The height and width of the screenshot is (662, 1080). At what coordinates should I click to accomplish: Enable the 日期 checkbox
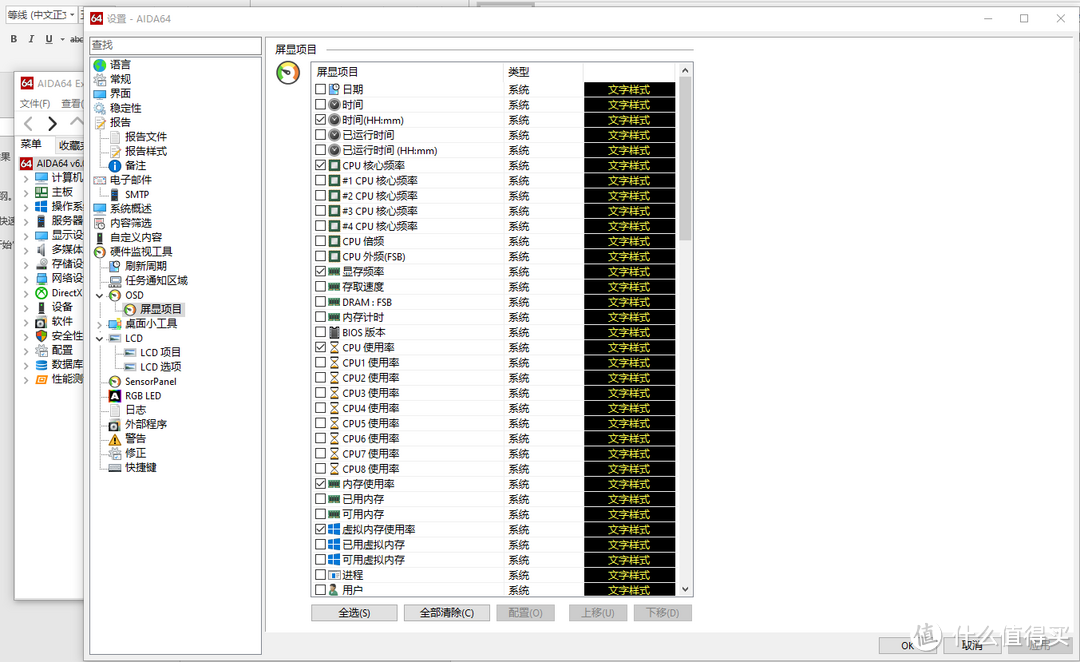pos(321,90)
